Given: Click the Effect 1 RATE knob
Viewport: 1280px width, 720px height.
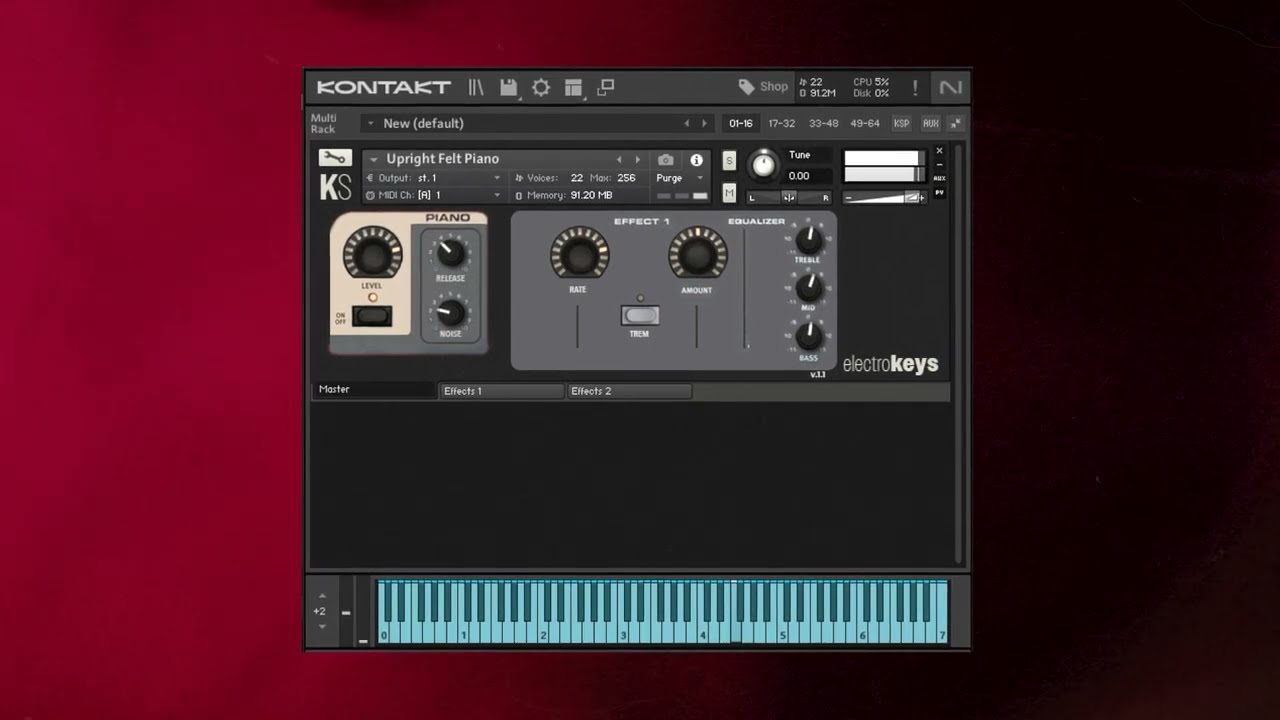Looking at the screenshot, I should coord(579,253).
